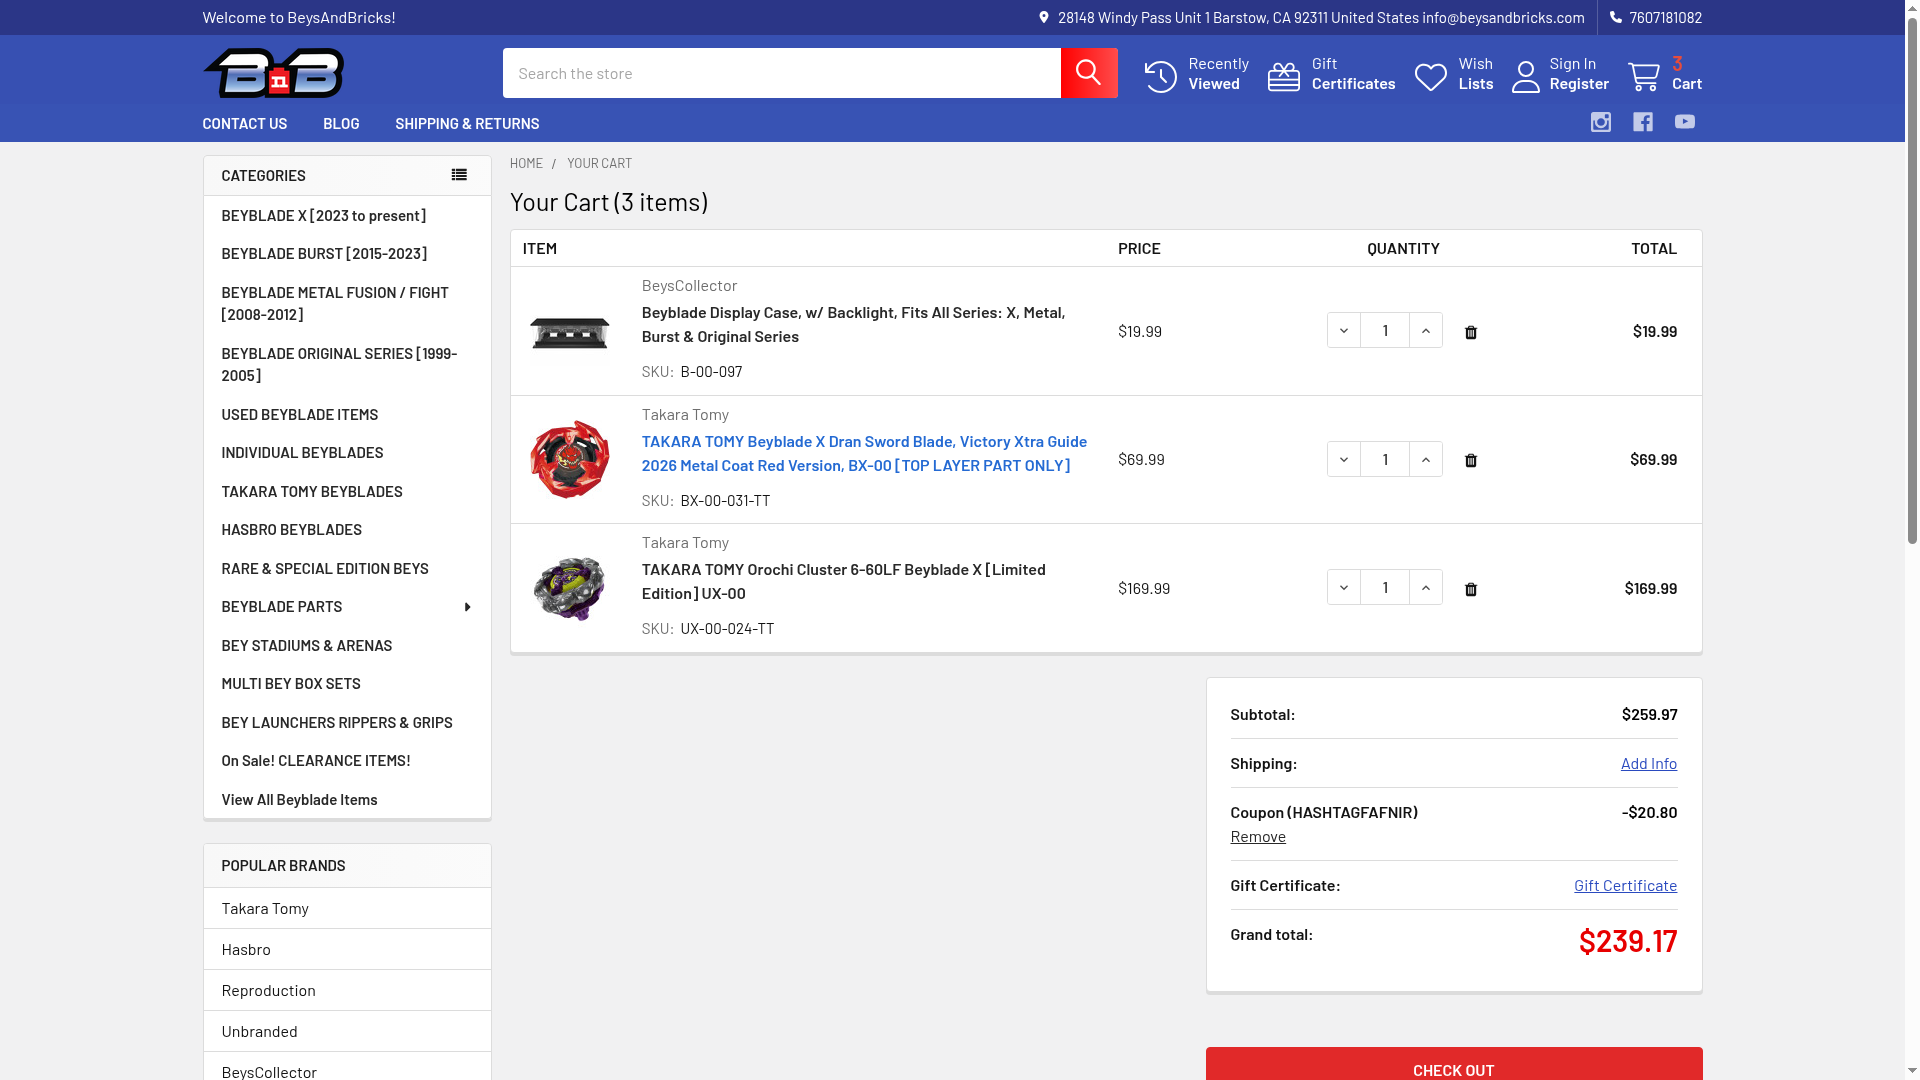Click the Wish Lists heart icon
1920x1080 pixels.
1430,76
